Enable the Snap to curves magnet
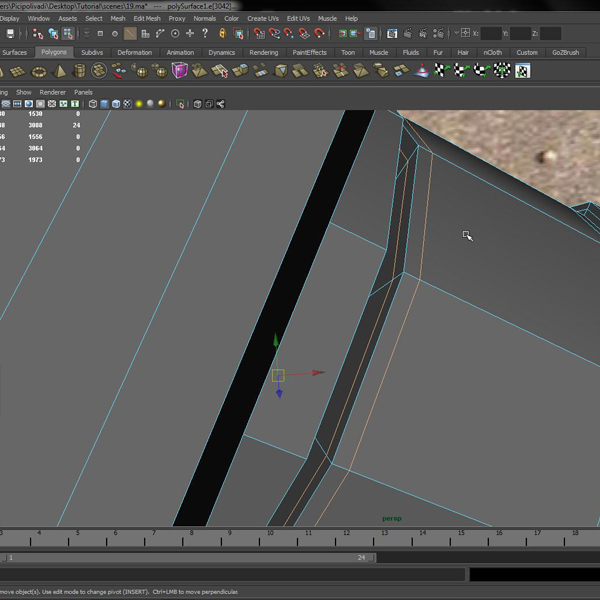Viewport: 600px width, 600px height. [274, 34]
